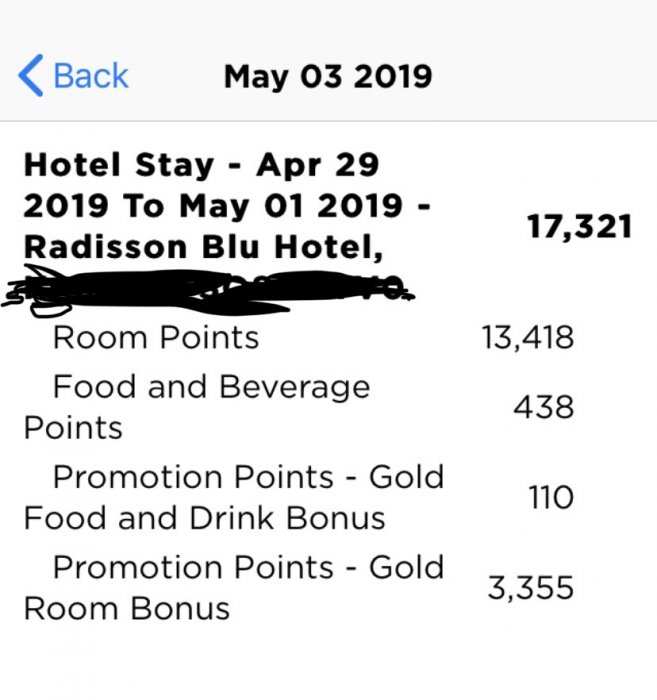Tap the word Points under Food and Beverage
This screenshot has height=700, width=657.
coord(73,428)
